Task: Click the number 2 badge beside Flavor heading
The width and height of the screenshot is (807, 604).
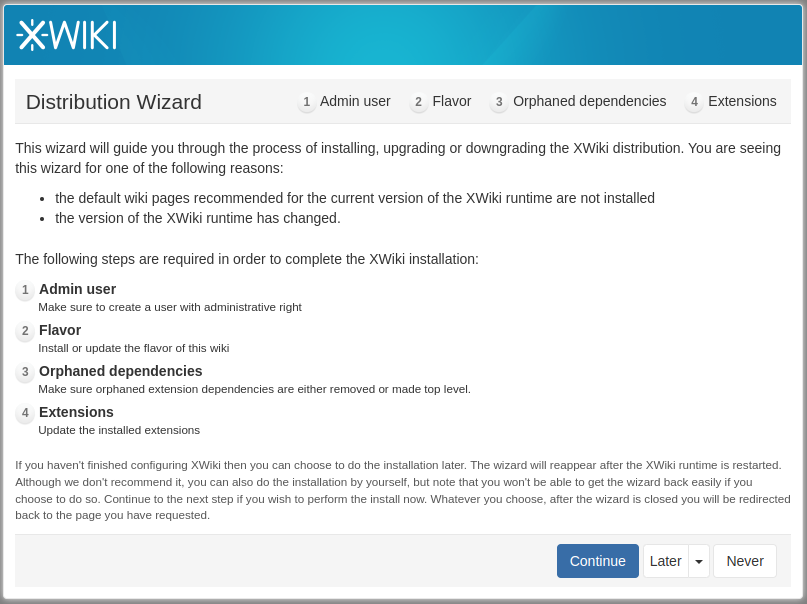Action: [x=25, y=332]
